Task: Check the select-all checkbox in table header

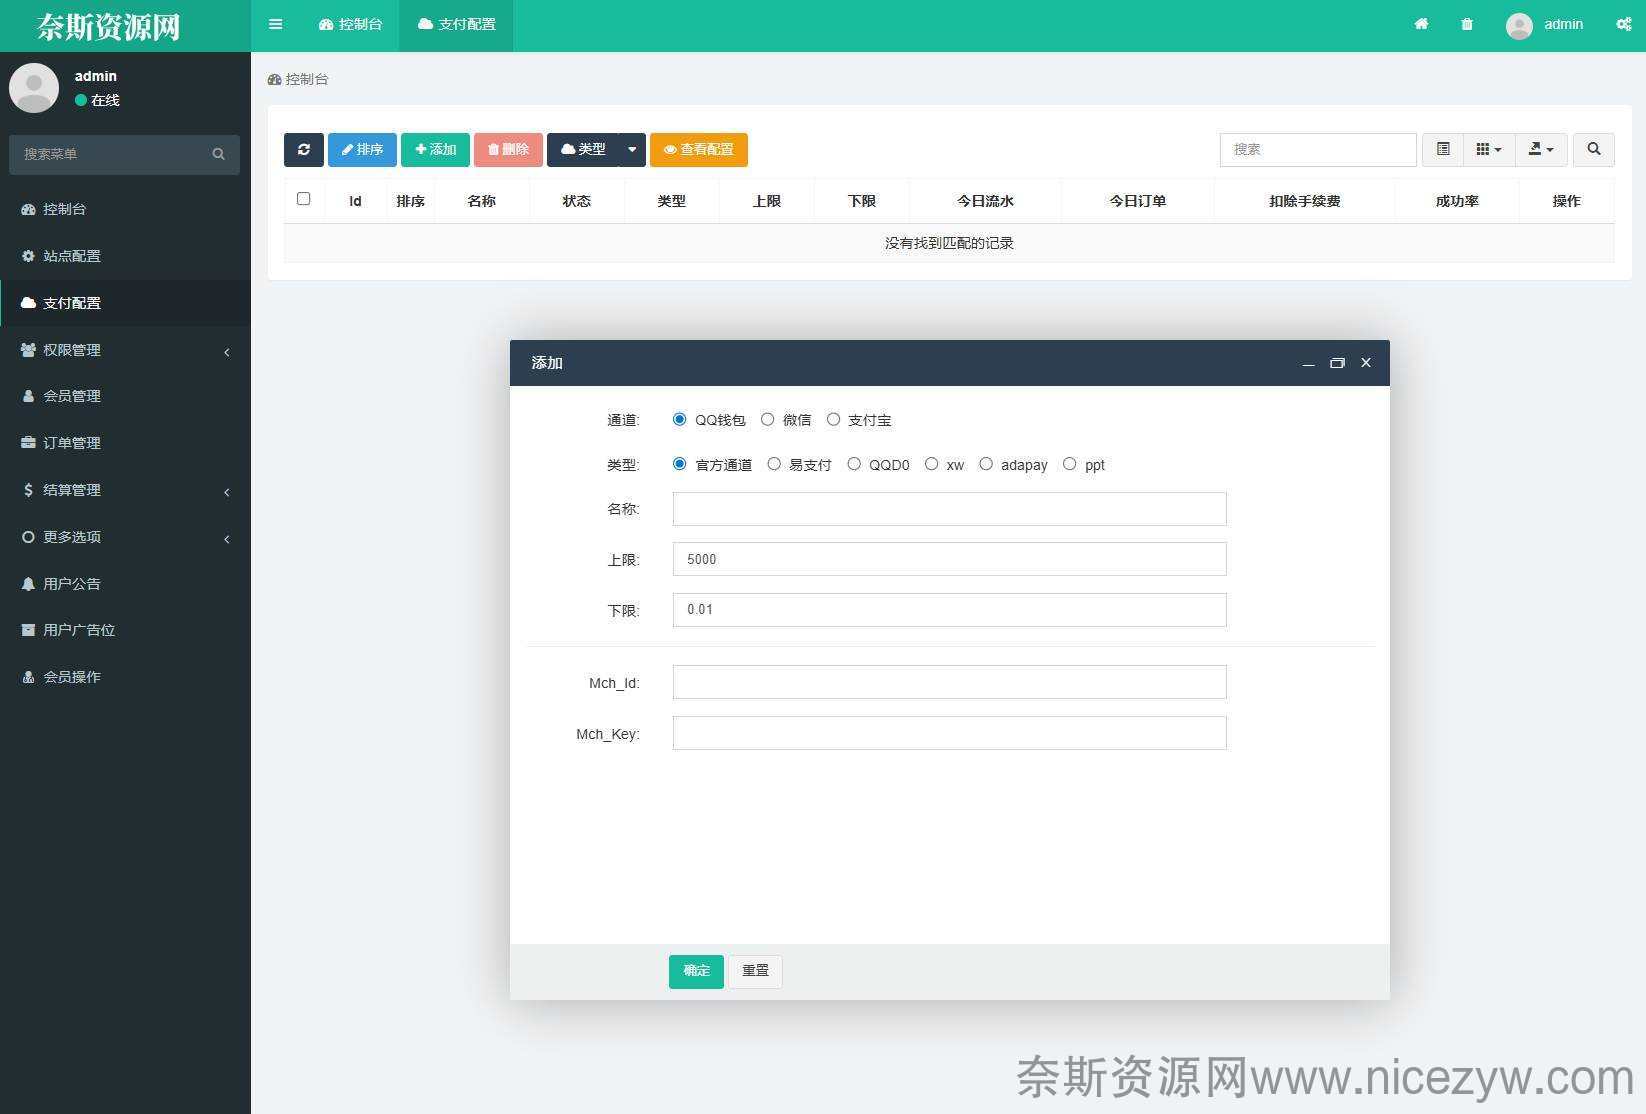Action: [x=304, y=199]
